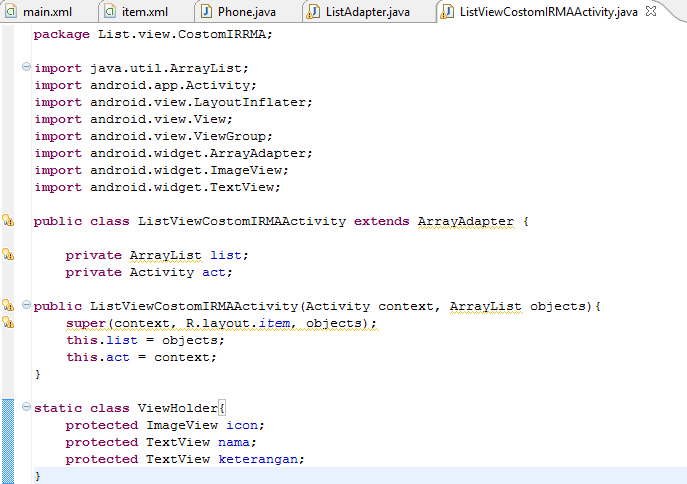
Task: Click the ListViewCostomIRMAActivity.java tab file icon
Action: click(447, 11)
